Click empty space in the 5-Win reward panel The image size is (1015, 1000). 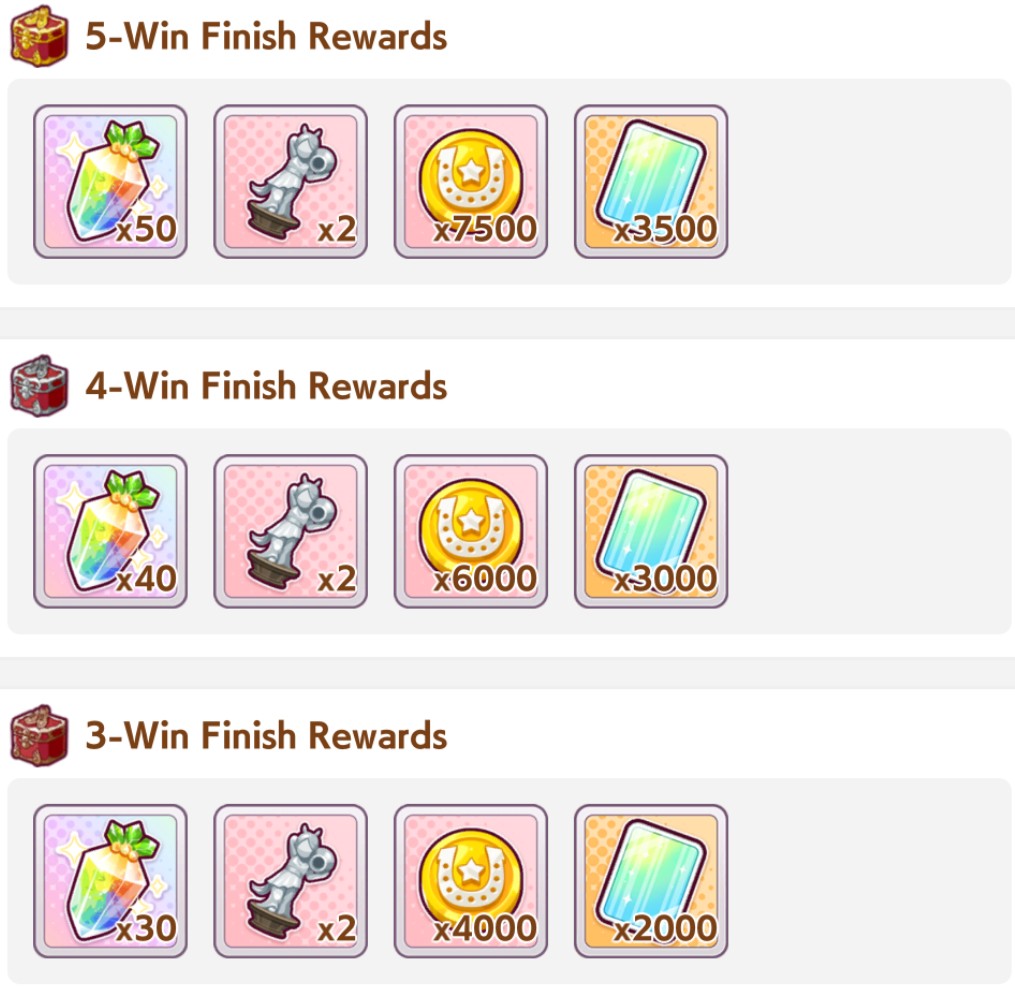867,181
